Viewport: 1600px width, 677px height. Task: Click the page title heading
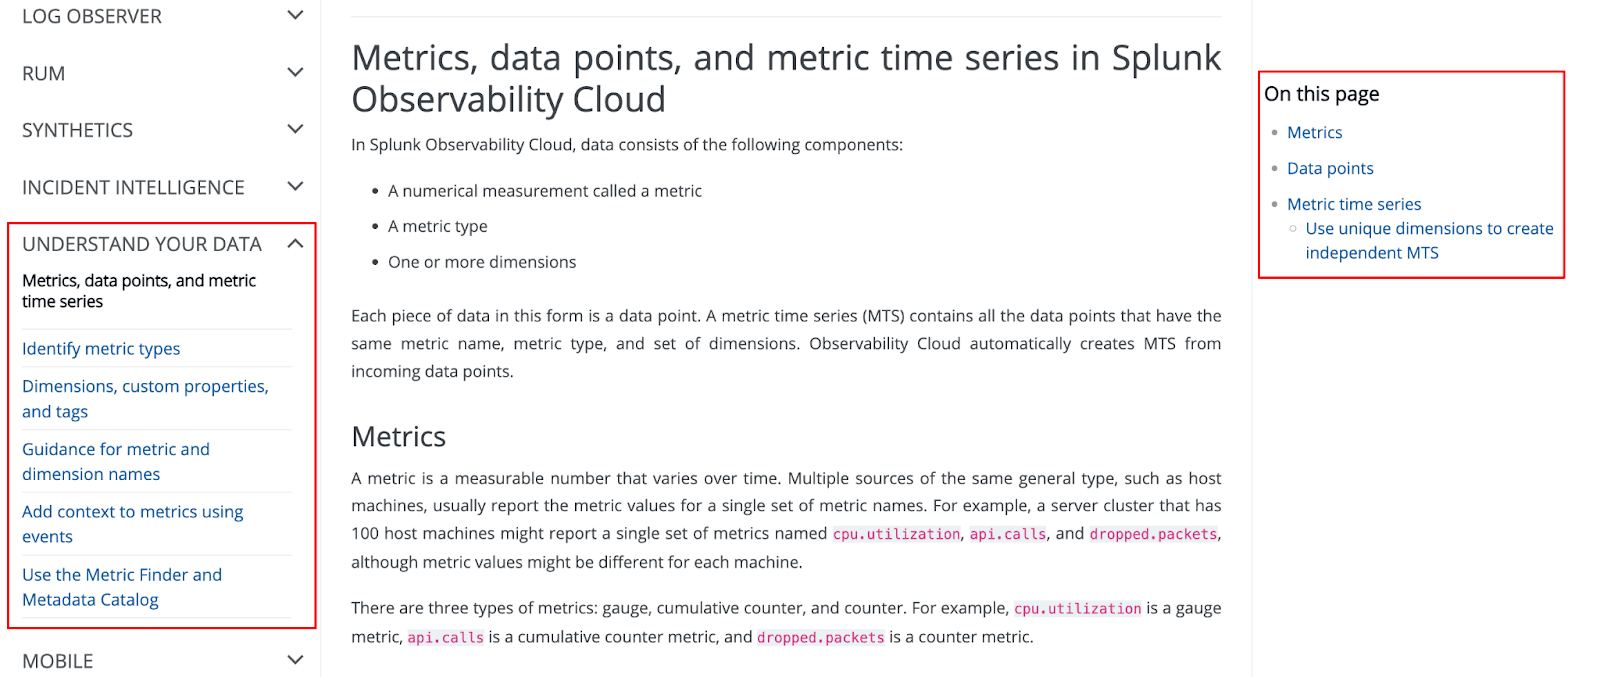pos(785,78)
